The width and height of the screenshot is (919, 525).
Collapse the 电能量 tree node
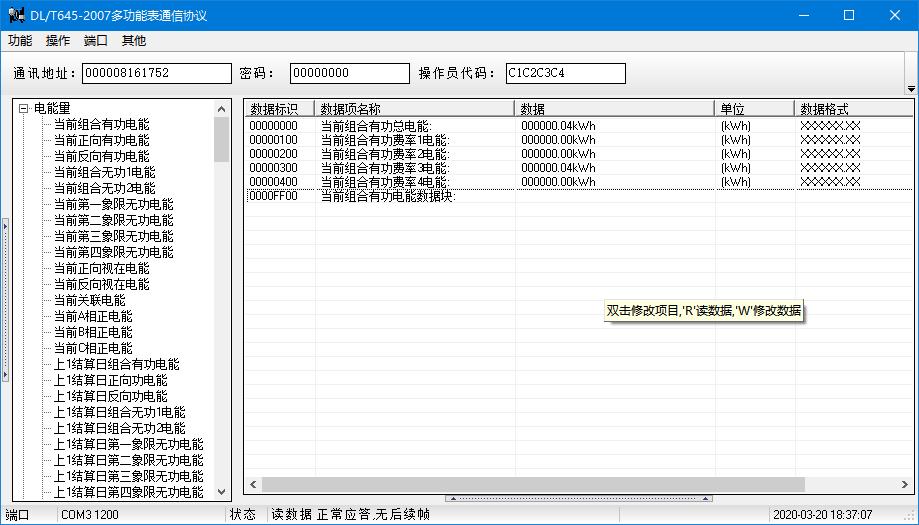23,108
